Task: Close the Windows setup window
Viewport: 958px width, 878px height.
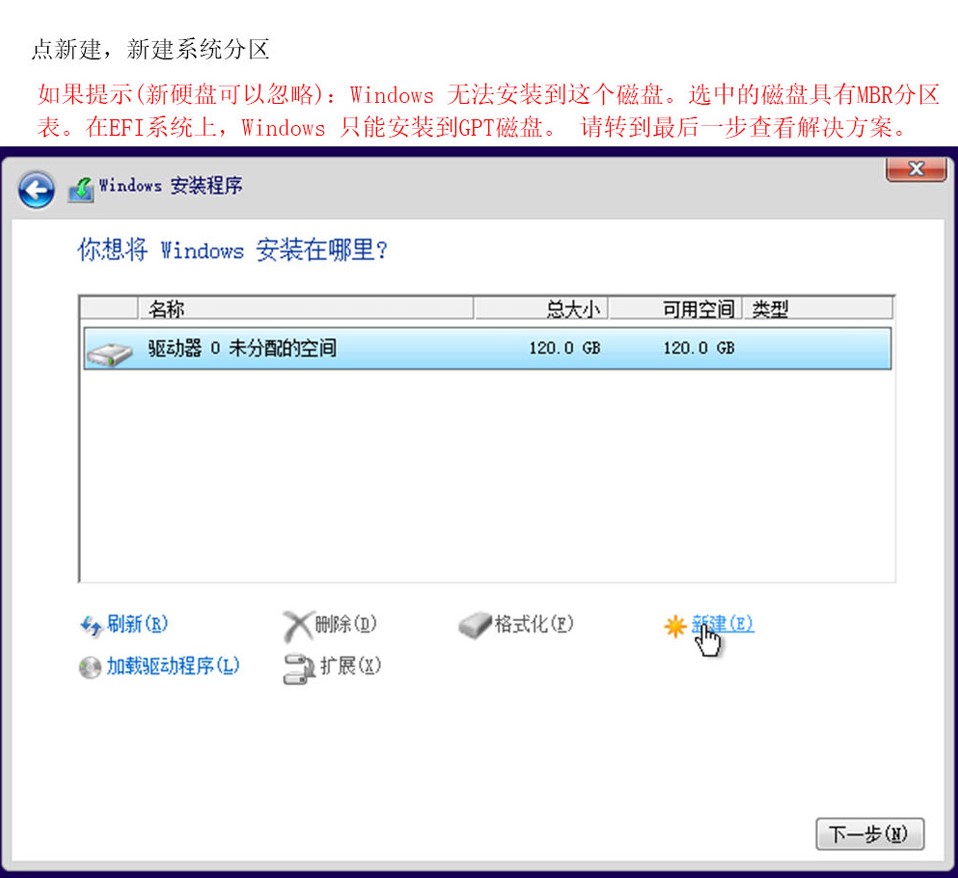Action: [x=916, y=169]
